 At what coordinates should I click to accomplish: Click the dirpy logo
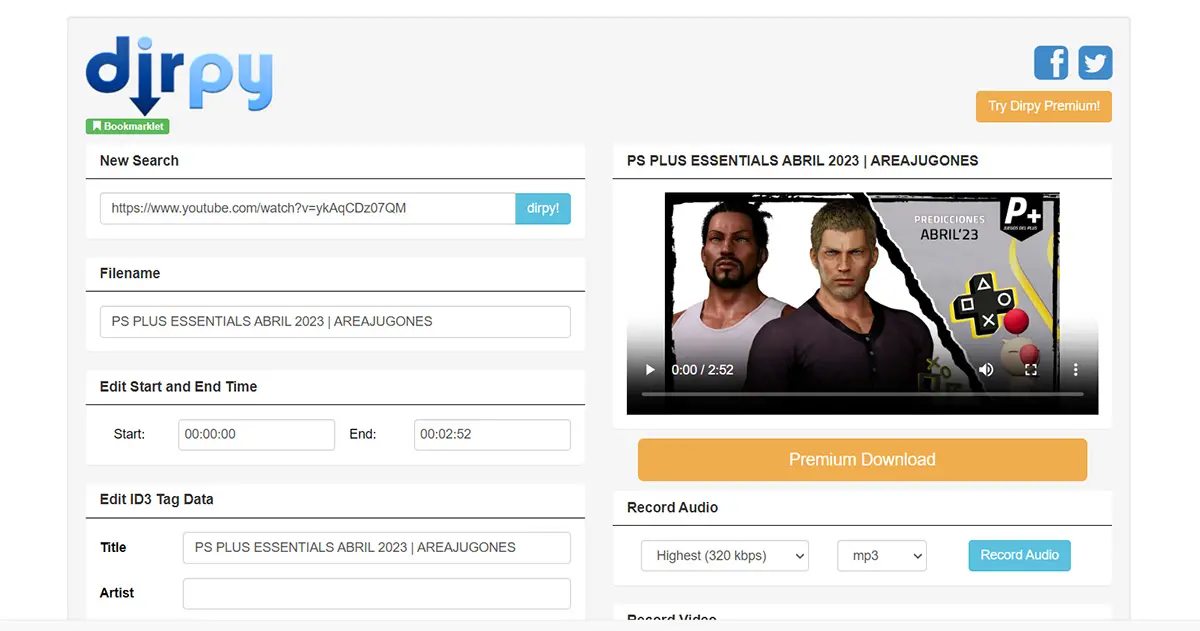pos(179,75)
